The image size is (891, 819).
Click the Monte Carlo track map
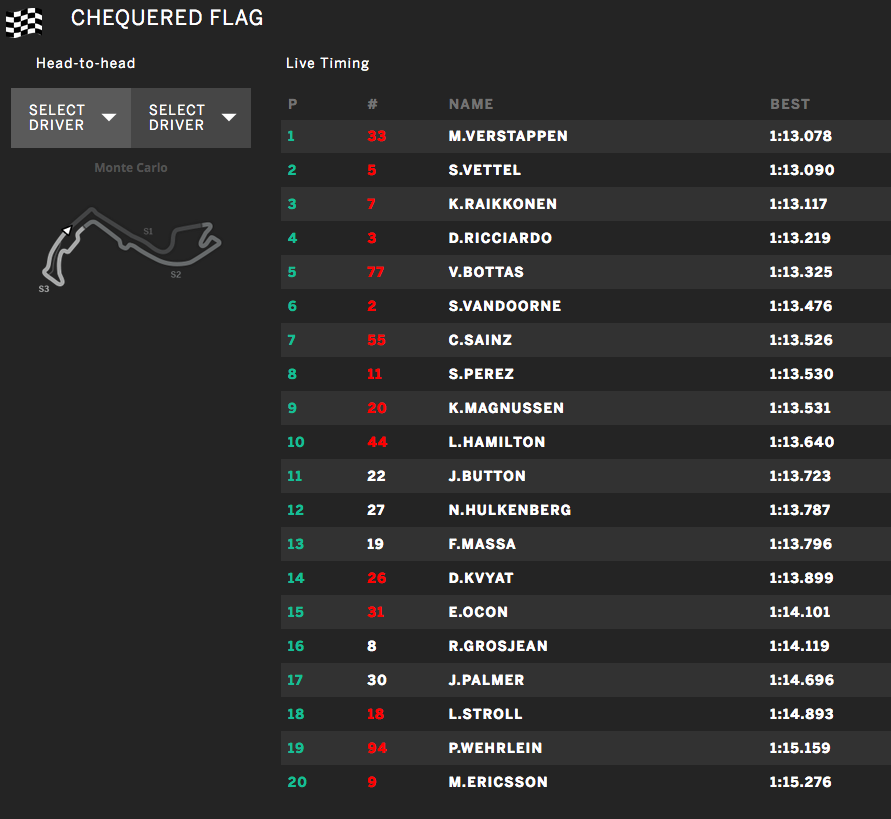coord(130,243)
